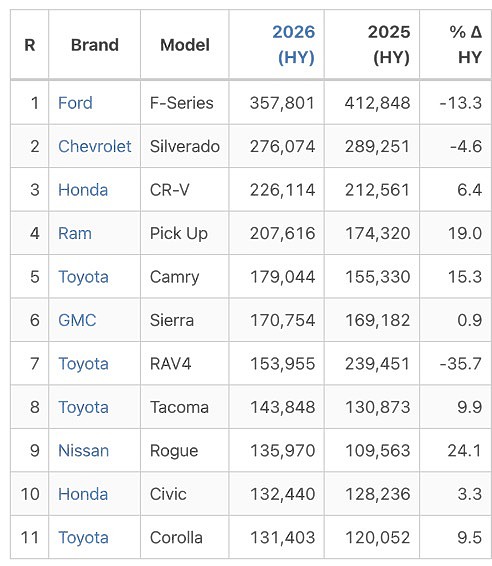The height and width of the screenshot is (566, 492).
Task: Sort by the 2026 (HY) column header
Action: 293,45
